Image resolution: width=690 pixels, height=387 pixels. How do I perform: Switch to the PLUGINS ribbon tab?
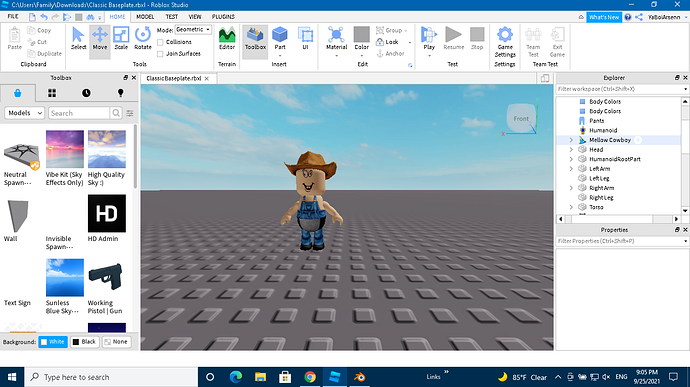coord(223,17)
